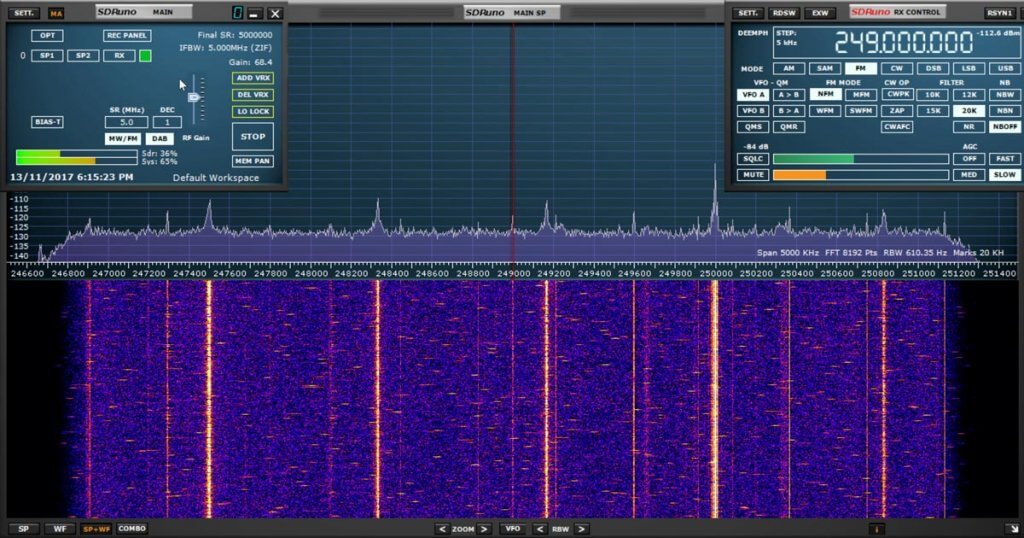
Task: Click the green RX status indicator square
Action: [x=145, y=56]
